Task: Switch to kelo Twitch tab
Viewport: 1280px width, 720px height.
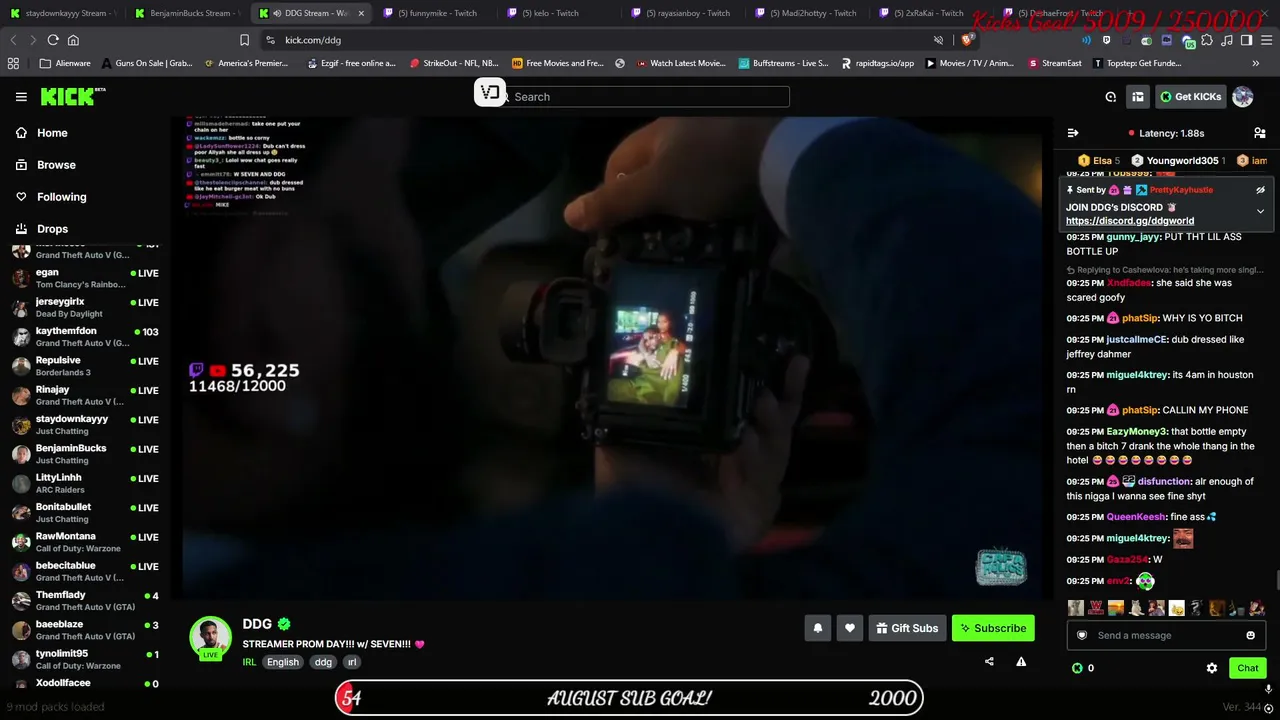Action: pyautogui.click(x=560, y=13)
